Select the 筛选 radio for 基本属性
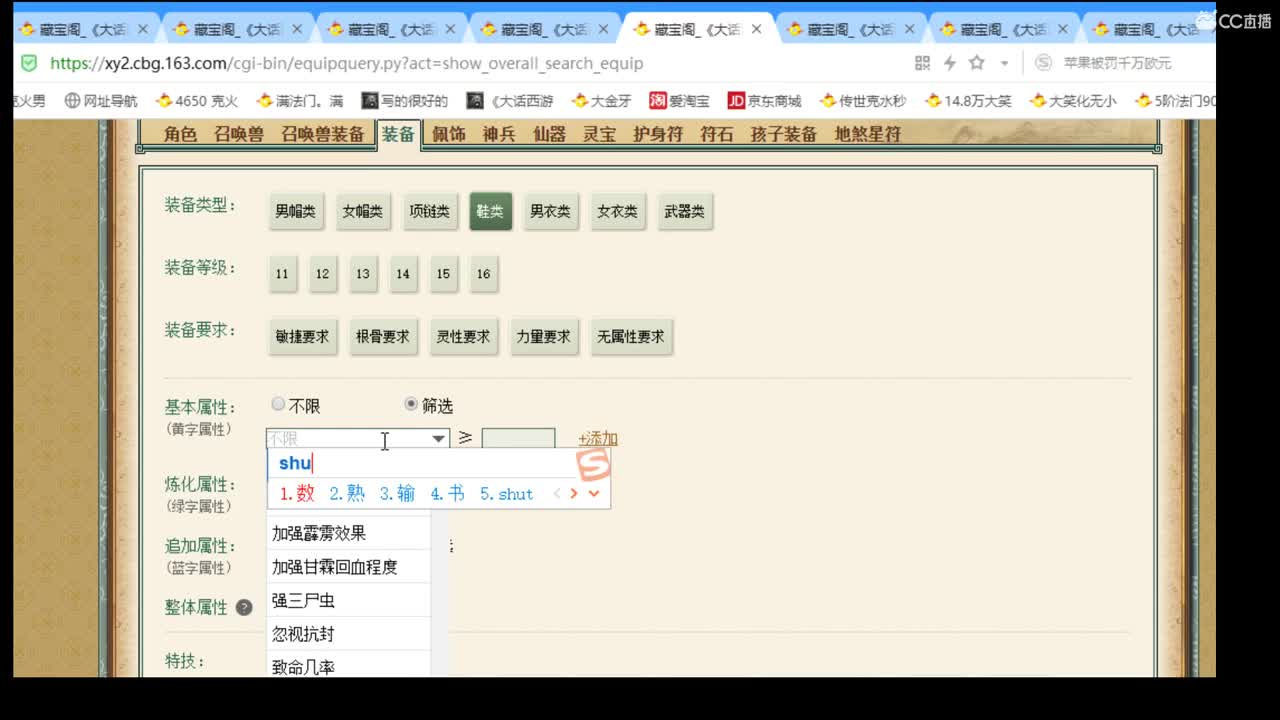Image resolution: width=1280 pixels, height=720 pixels. click(x=411, y=404)
